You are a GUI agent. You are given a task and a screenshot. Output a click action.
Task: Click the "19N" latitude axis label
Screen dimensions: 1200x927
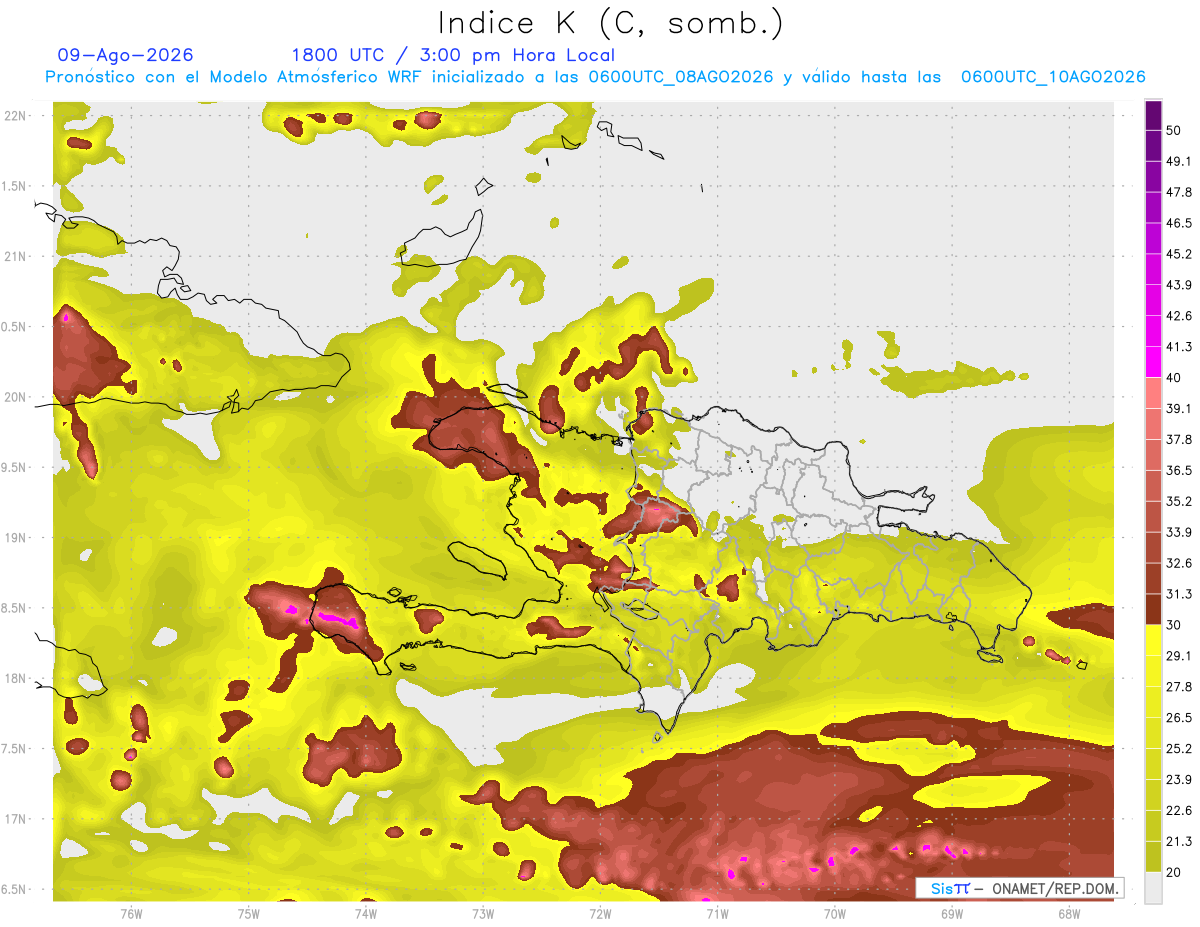[17, 538]
